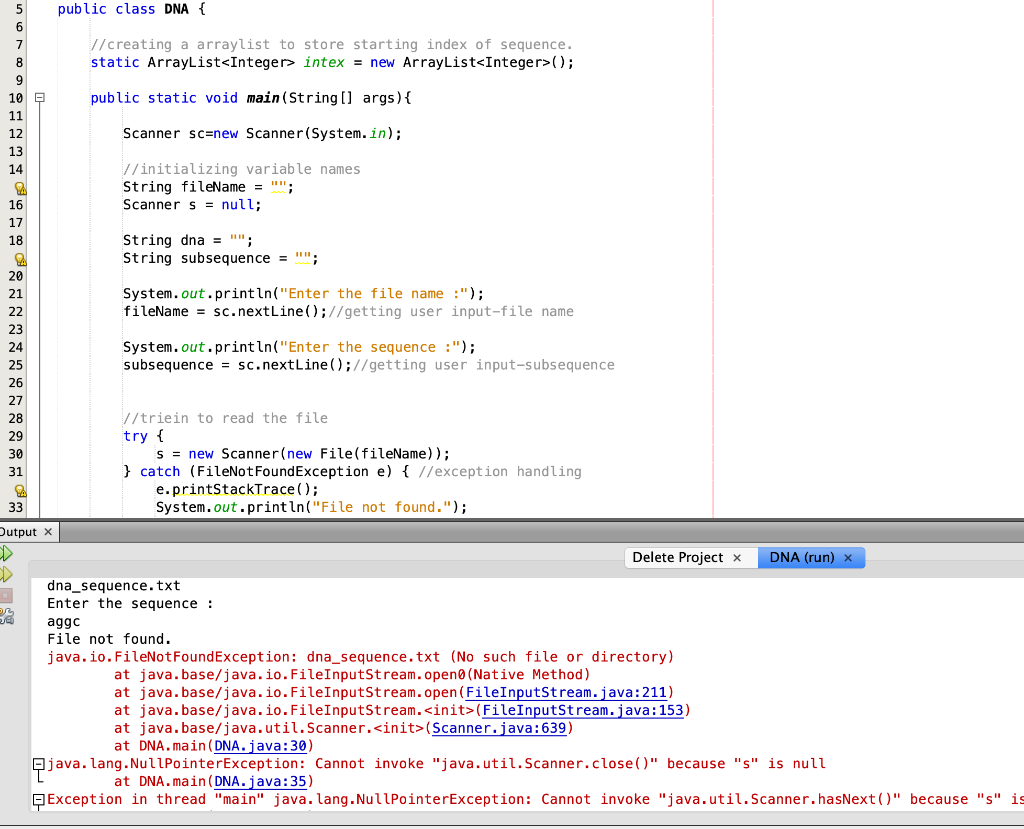Close the Delete Project tab
This screenshot has width=1024, height=829.
(x=736, y=557)
